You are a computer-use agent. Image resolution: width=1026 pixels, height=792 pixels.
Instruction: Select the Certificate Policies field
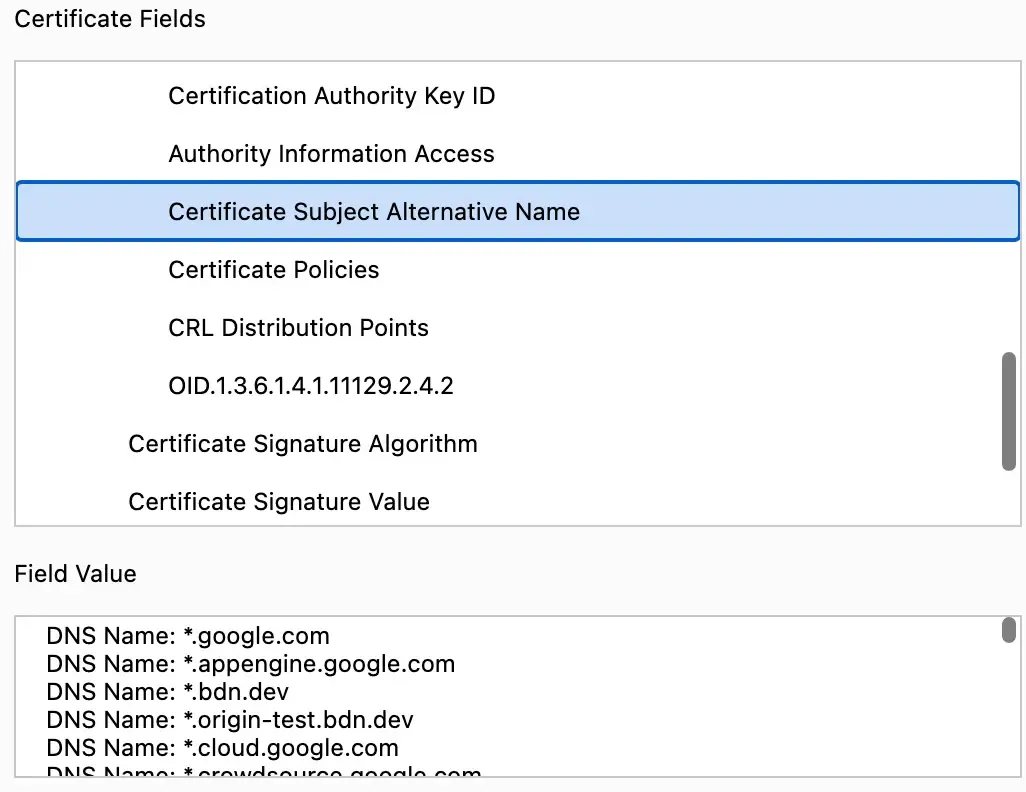273,270
